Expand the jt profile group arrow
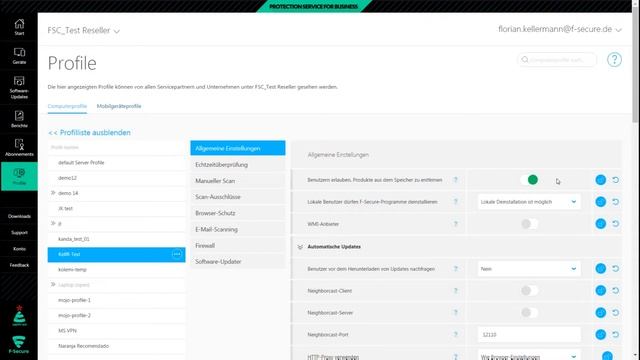 coord(53,223)
